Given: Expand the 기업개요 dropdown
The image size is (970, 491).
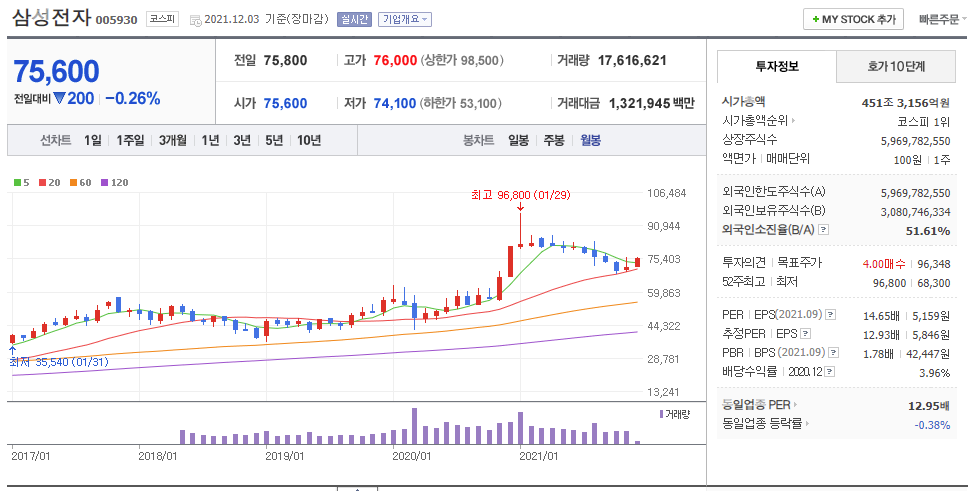Looking at the screenshot, I should [405, 19].
